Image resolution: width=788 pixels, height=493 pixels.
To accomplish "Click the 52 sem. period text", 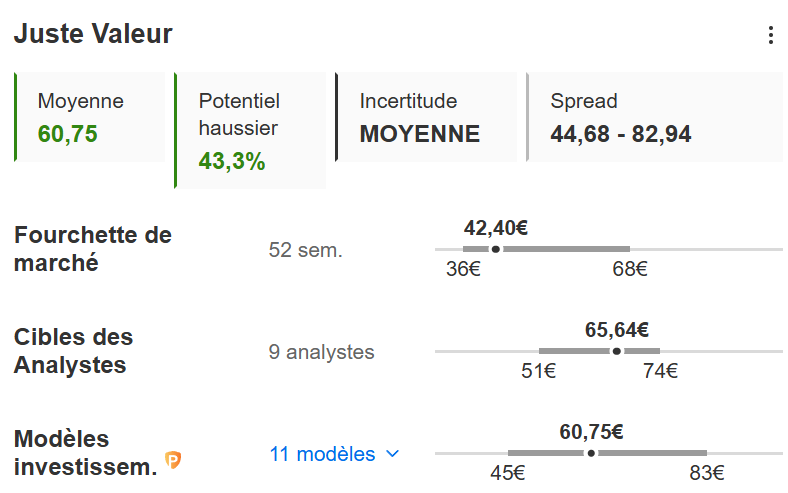I will 305,250.
